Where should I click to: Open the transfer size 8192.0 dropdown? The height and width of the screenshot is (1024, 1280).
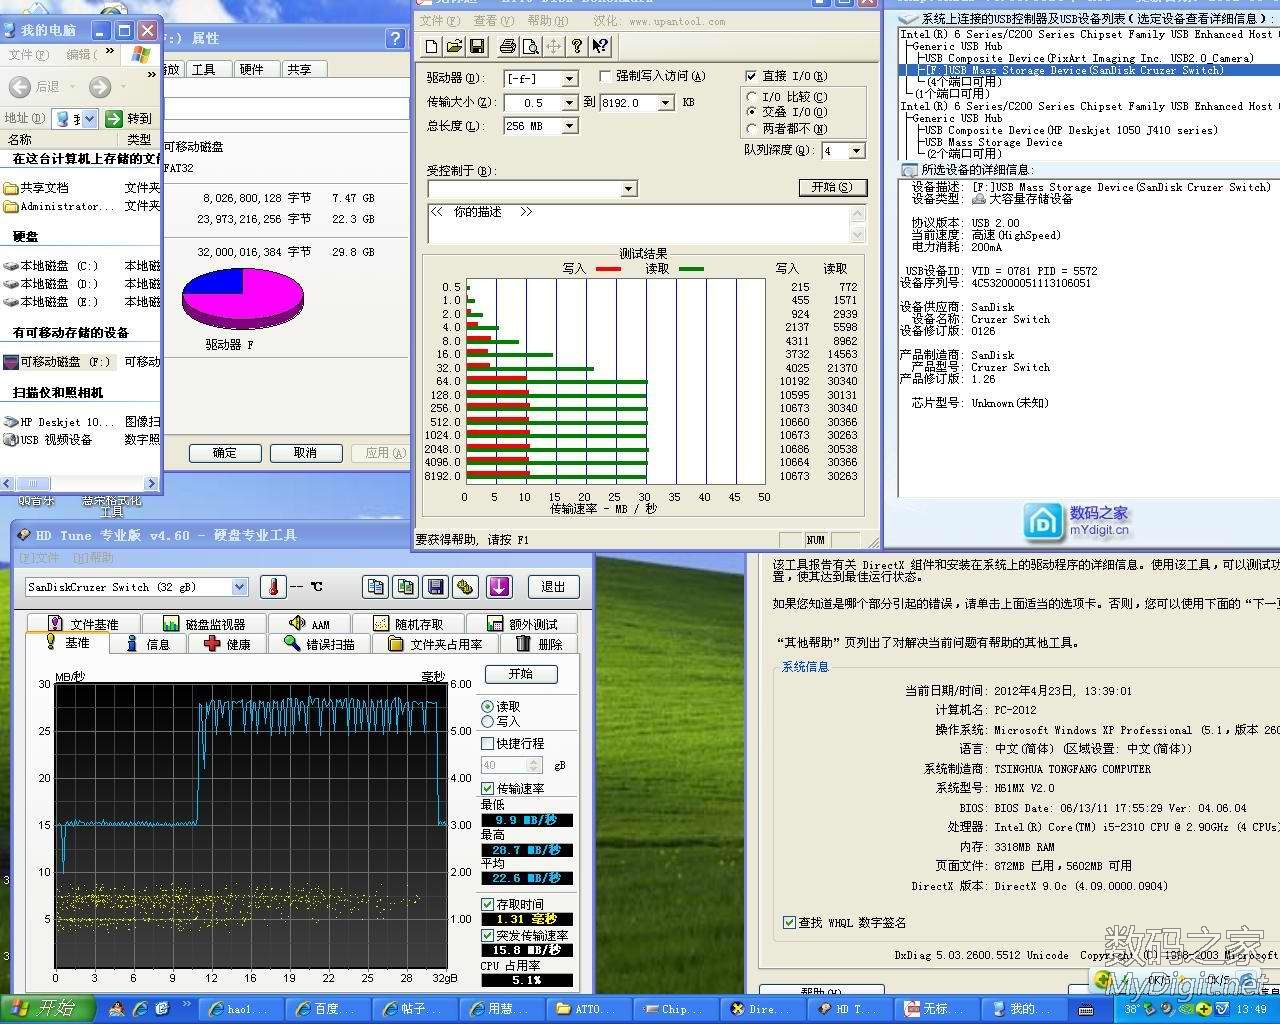666,103
